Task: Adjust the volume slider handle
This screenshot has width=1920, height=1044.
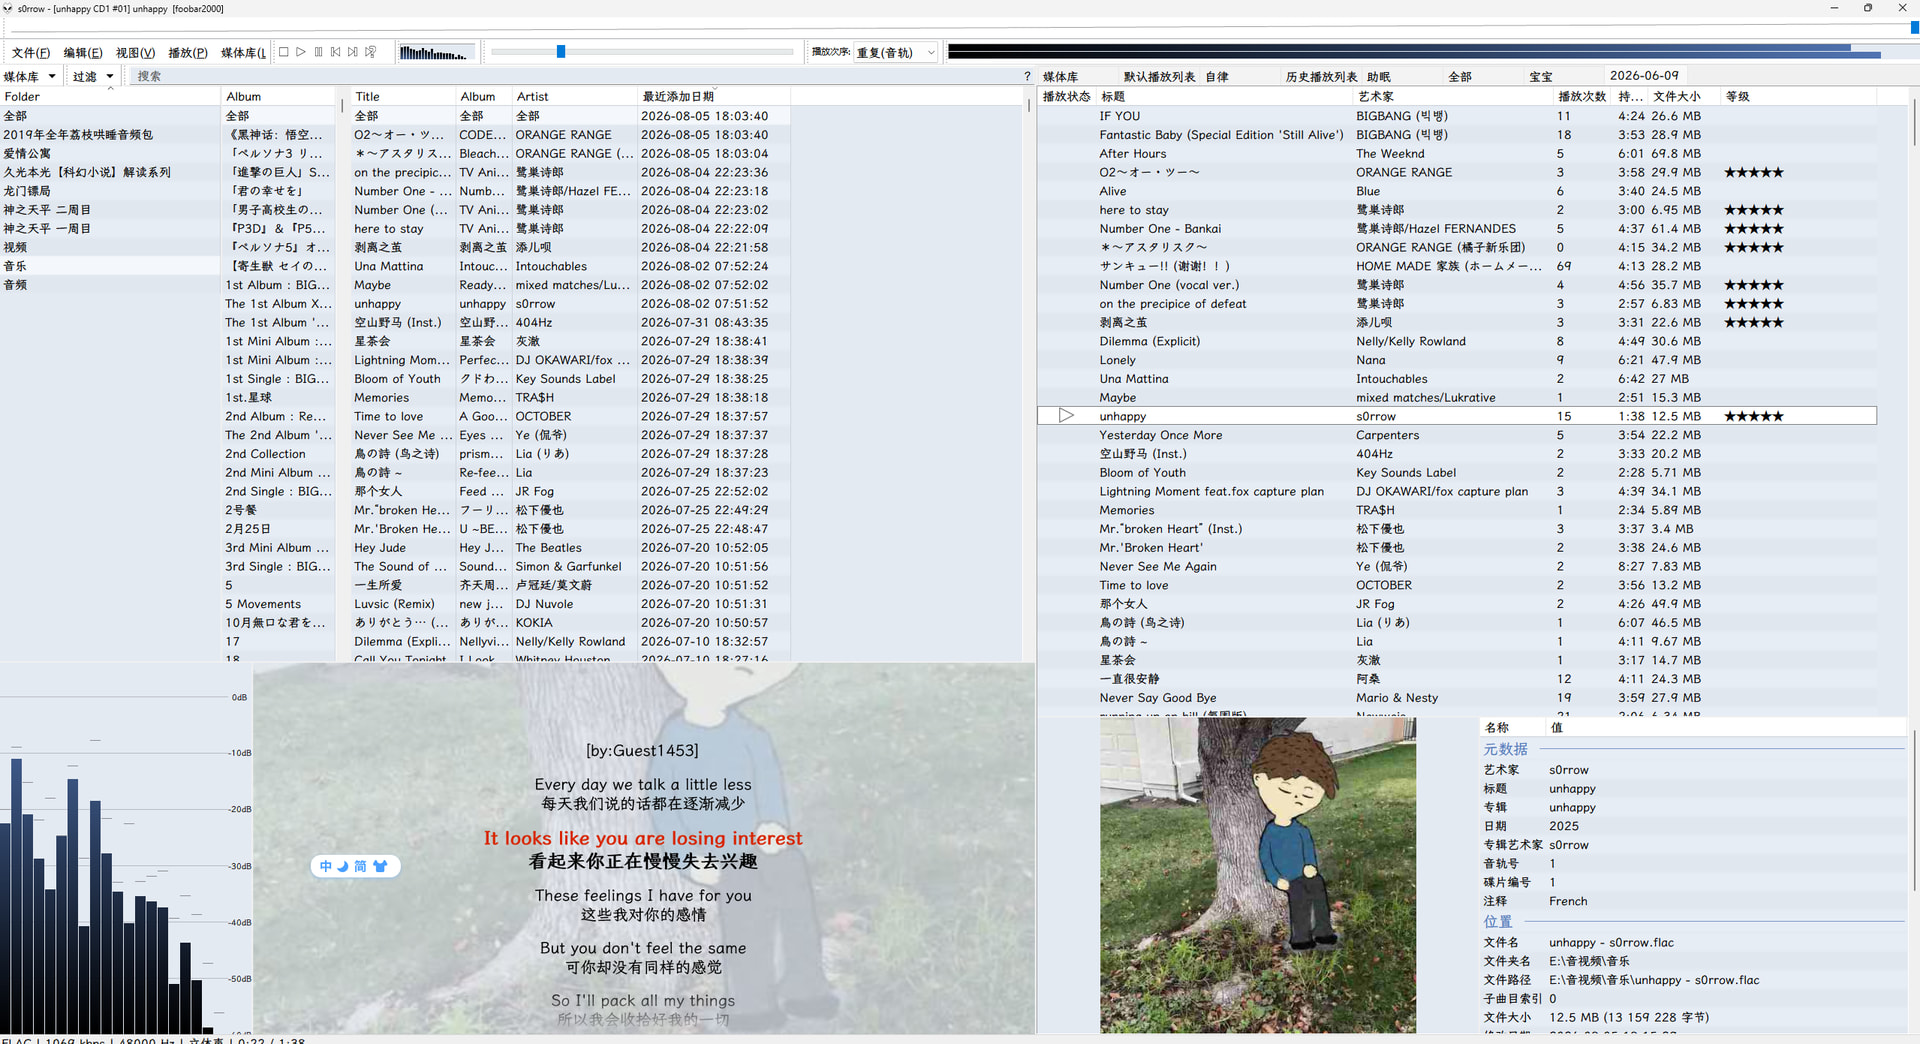Action: coord(561,52)
